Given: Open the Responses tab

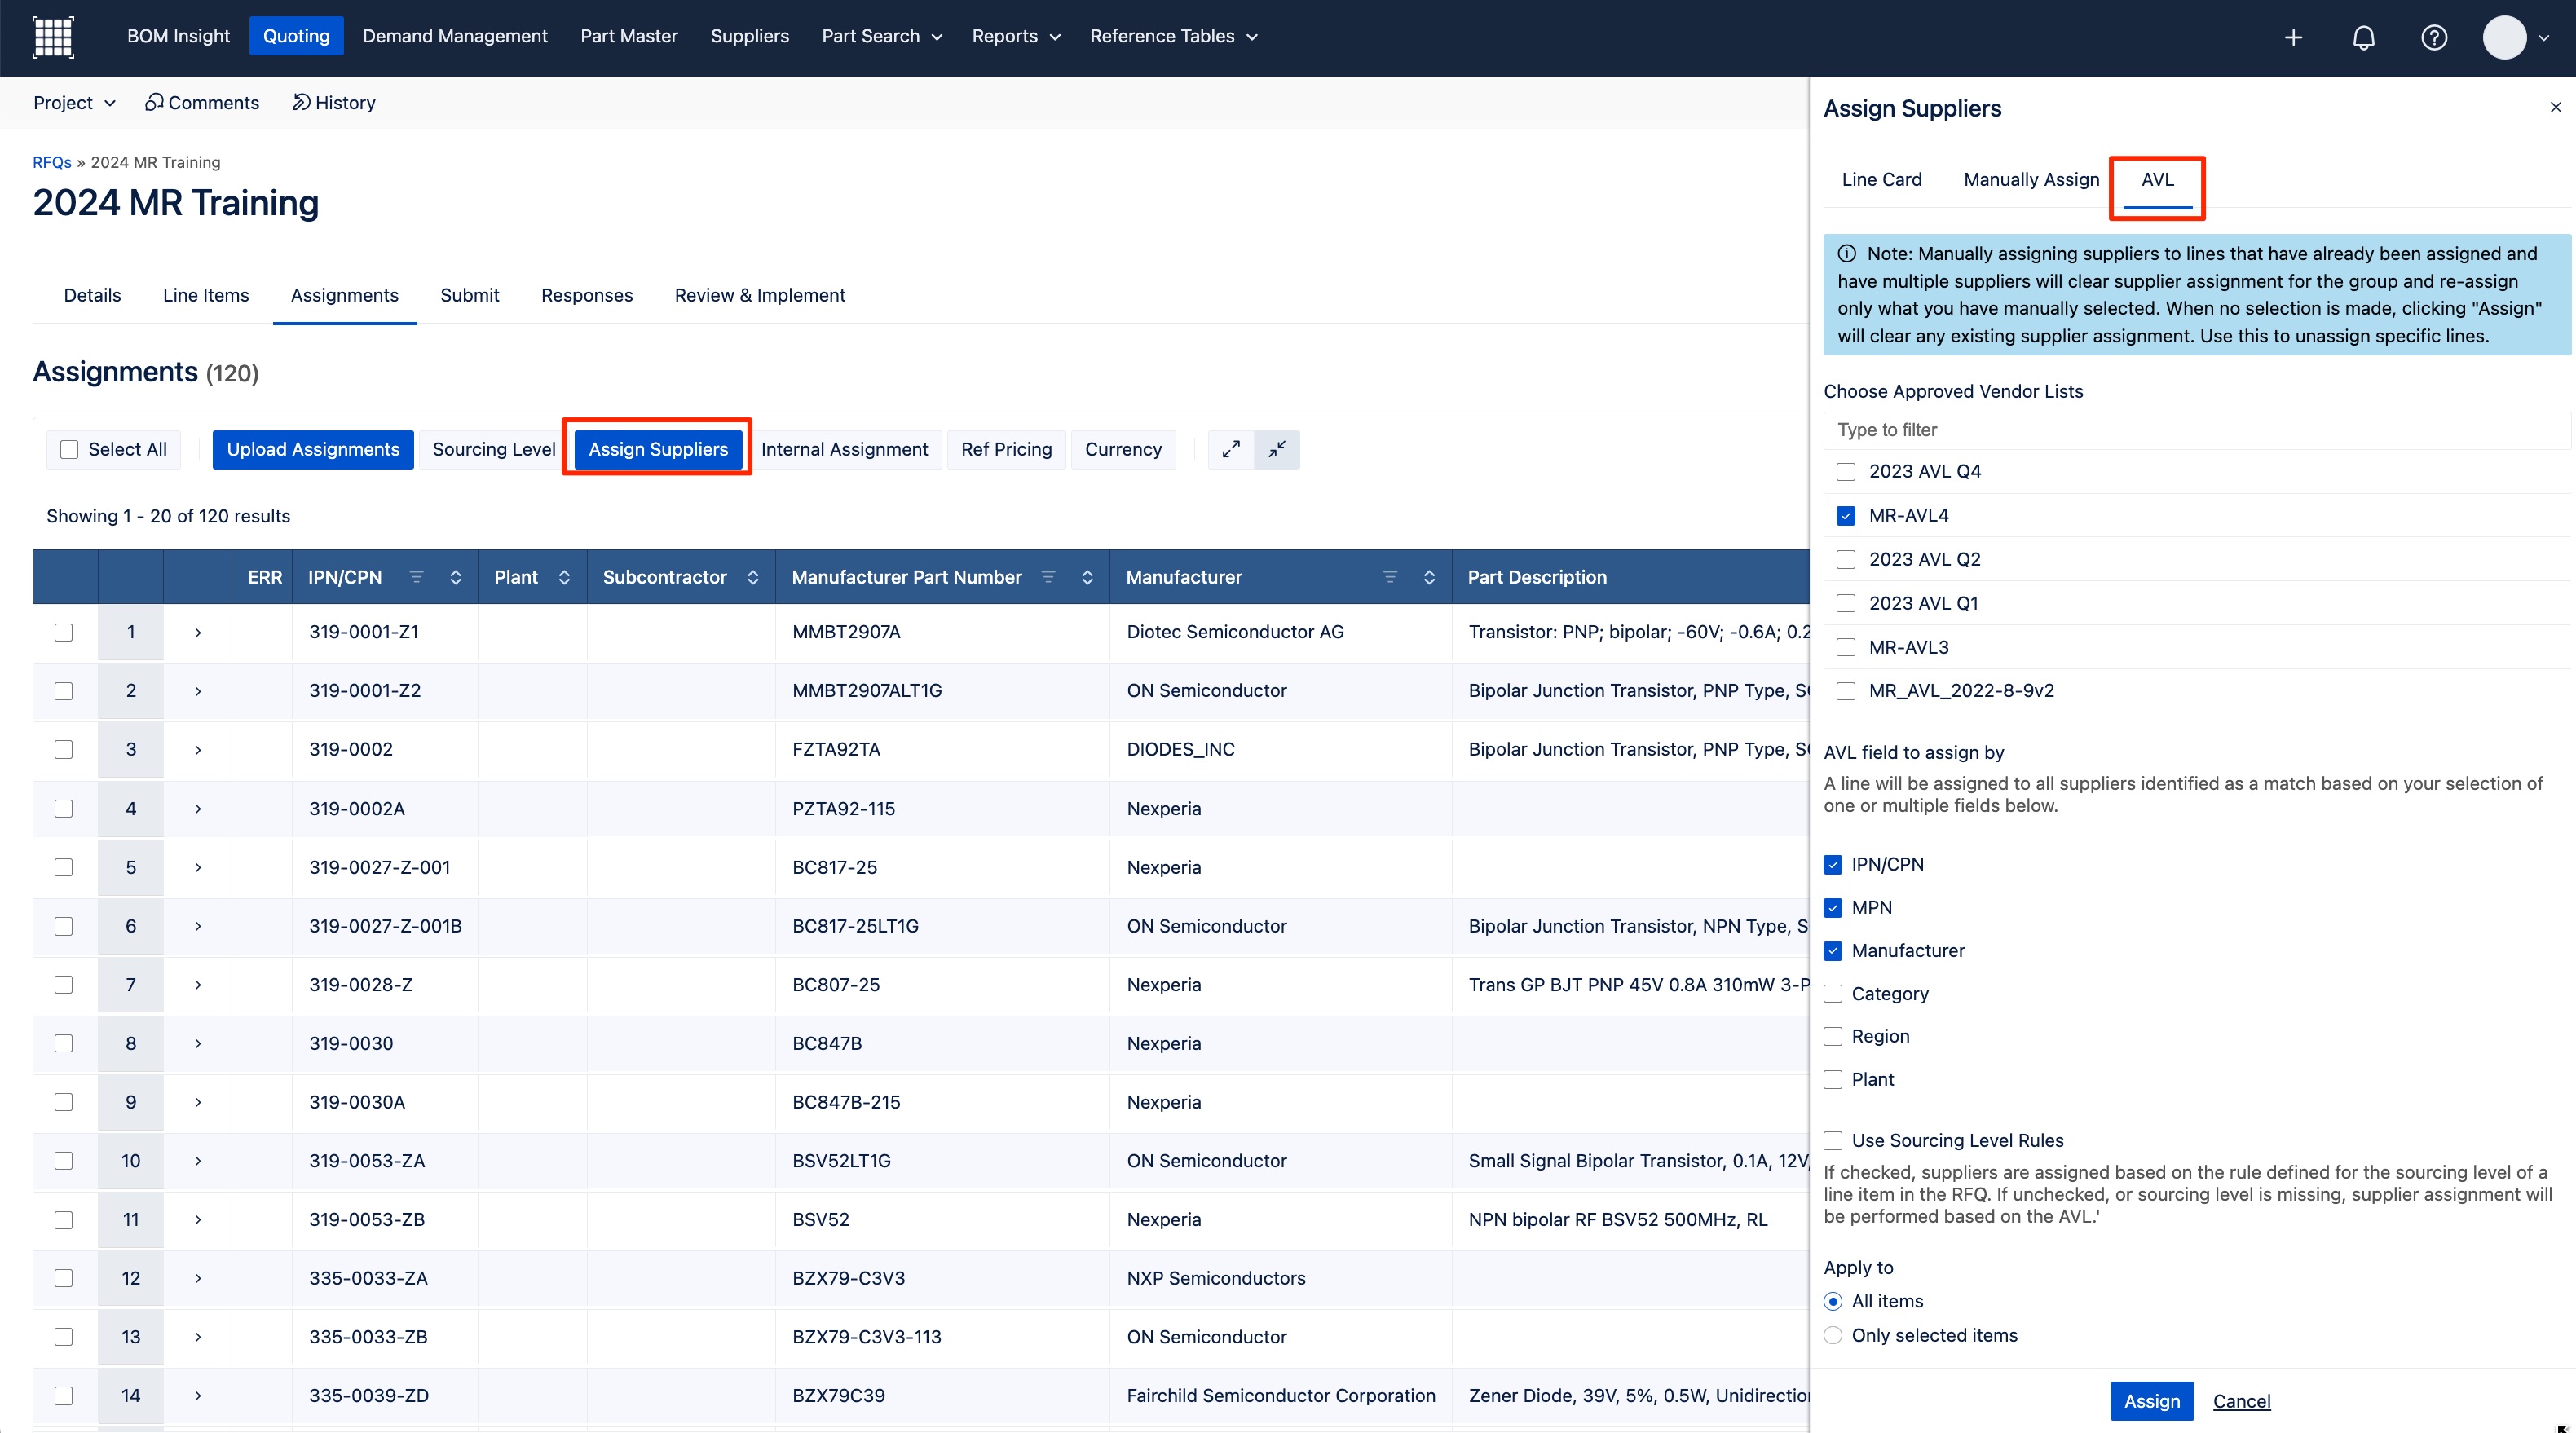Looking at the screenshot, I should coord(587,295).
